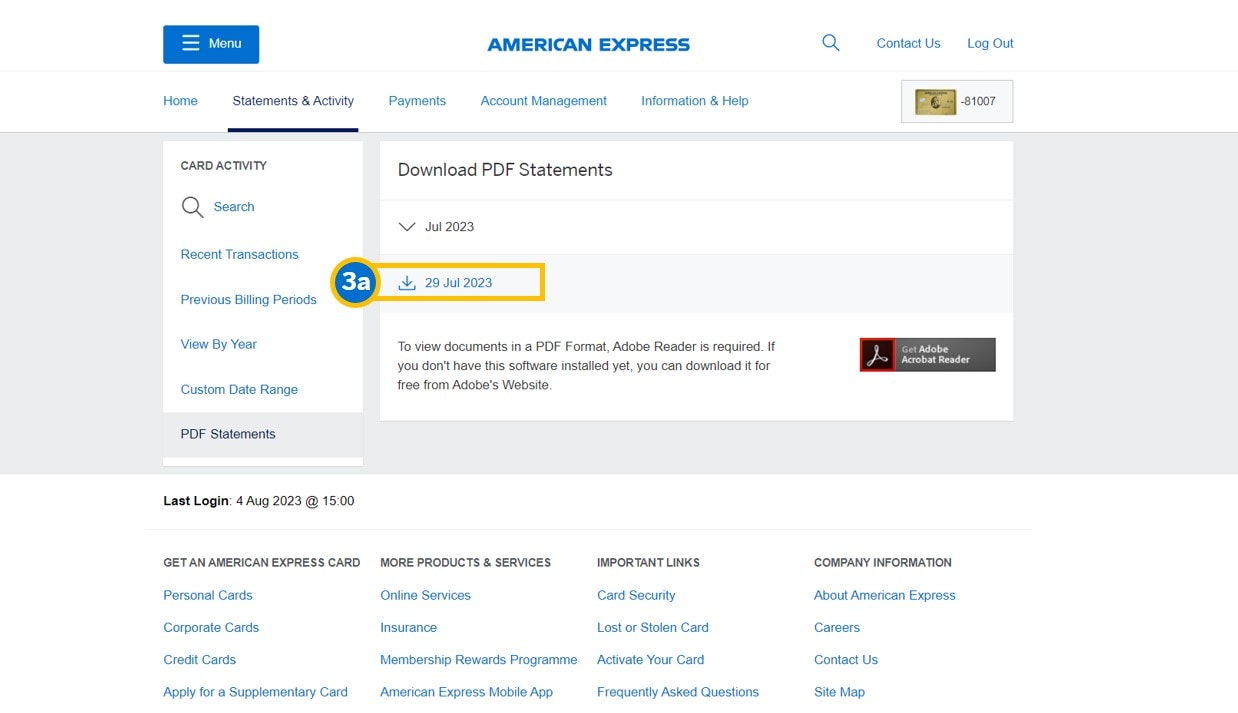Open the Account Management dropdown
1238x713 pixels.
[x=543, y=101]
